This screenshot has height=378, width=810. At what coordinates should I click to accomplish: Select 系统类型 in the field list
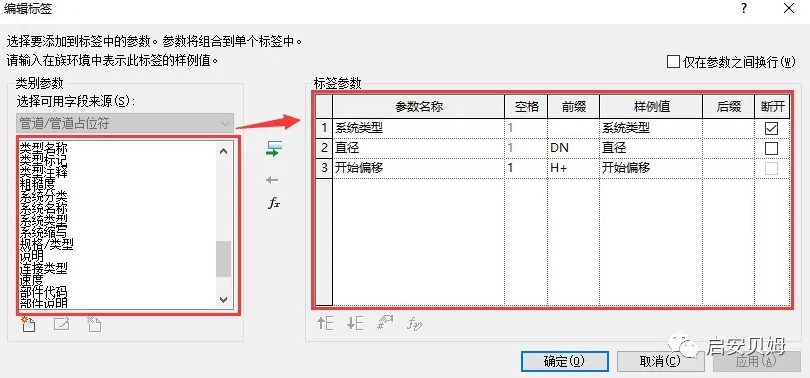click(x=44, y=220)
